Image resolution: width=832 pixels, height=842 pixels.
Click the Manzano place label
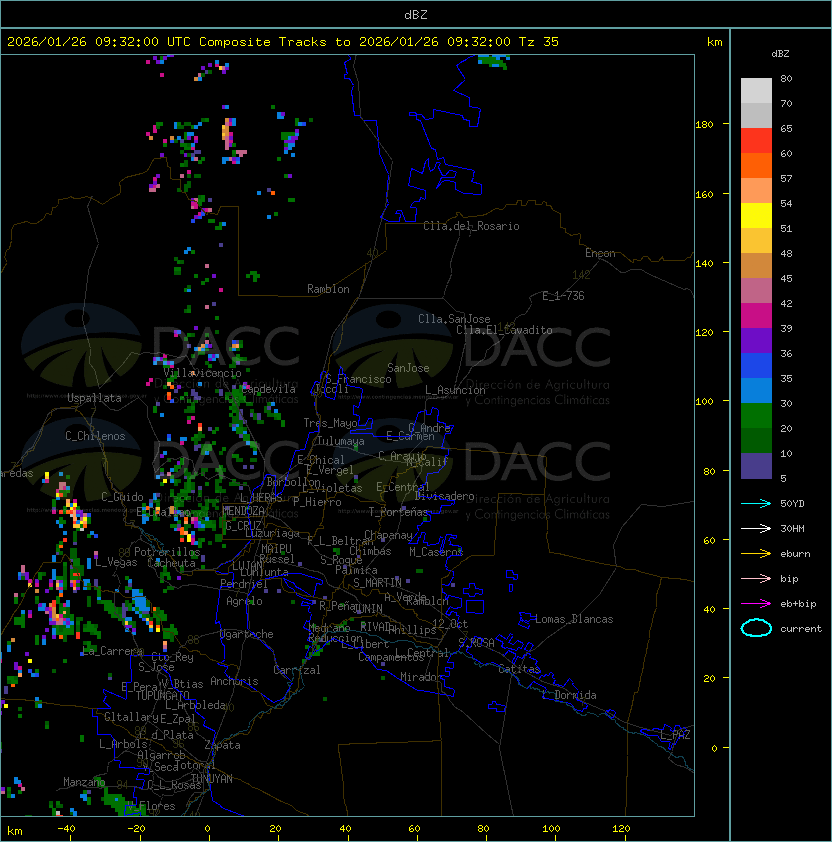(84, 782)
